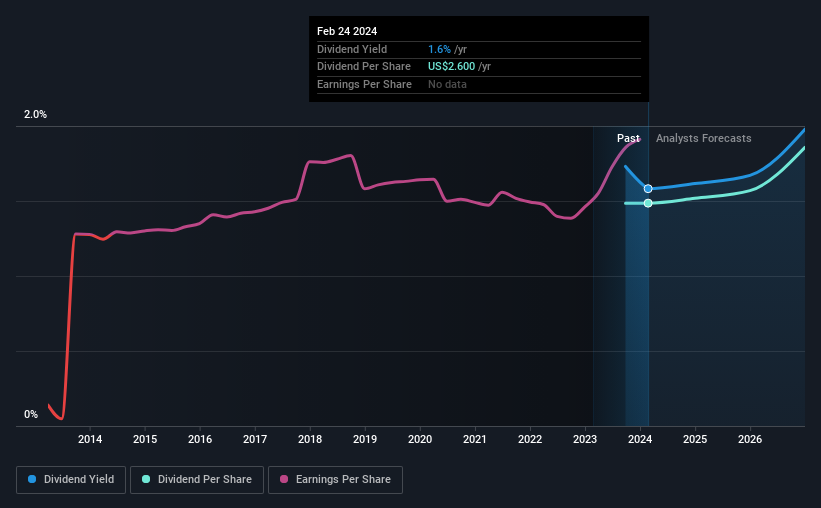Click the 2019 x-axis label
Image resolution: width=821 pixels, height=508 pixels.
tap(365, 439)
